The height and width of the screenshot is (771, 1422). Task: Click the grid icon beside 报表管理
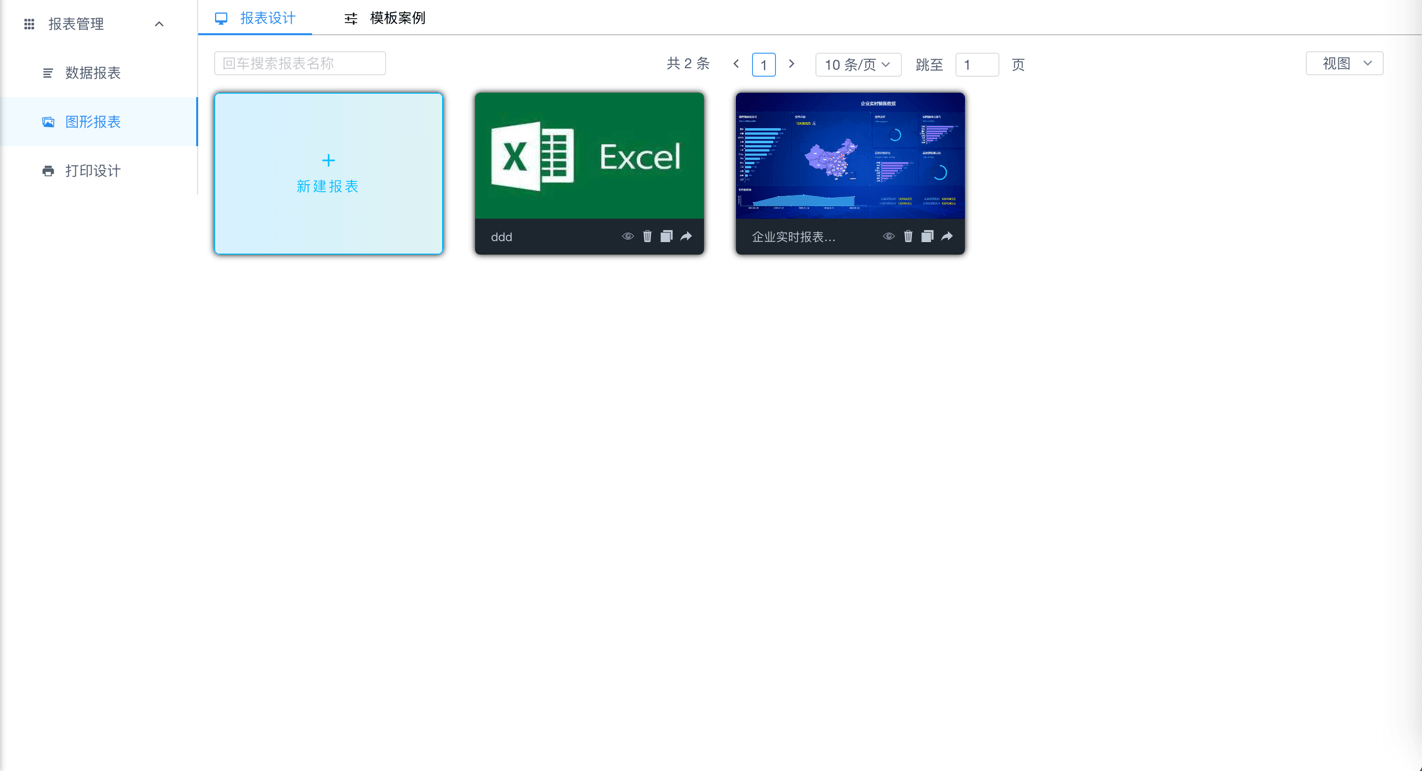pos(29,24)
